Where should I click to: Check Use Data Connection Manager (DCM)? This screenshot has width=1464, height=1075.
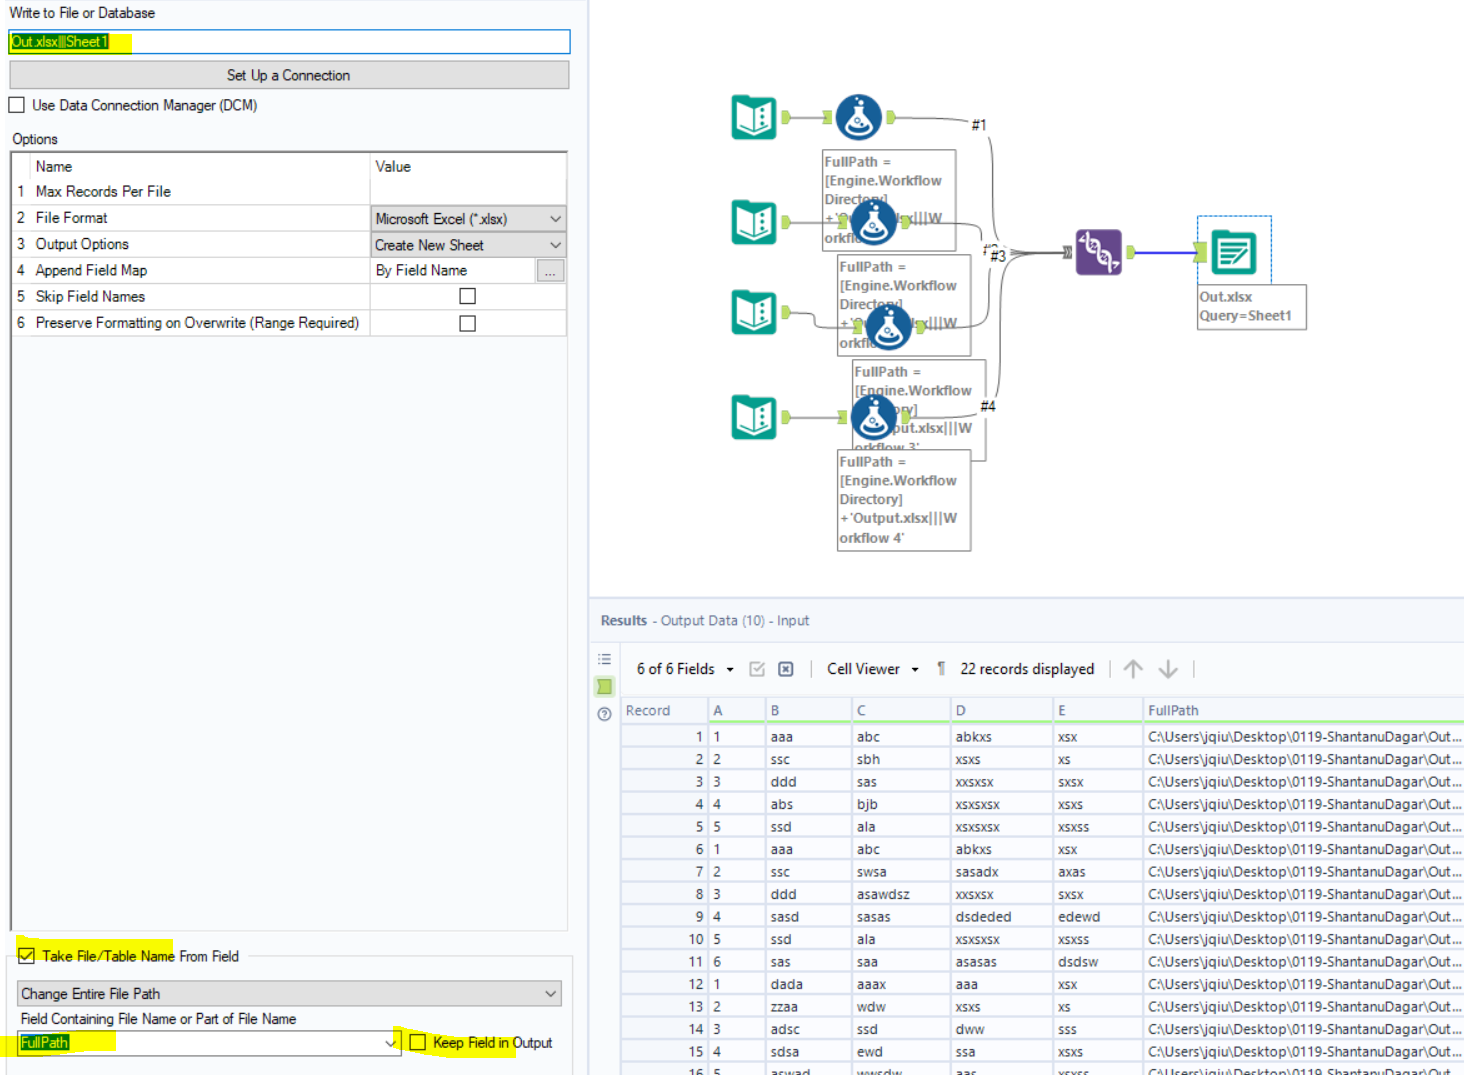(x=16, y=104)
